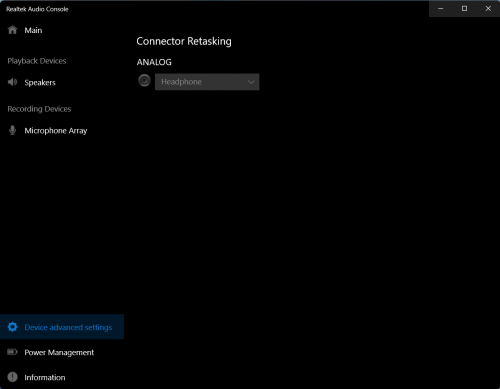Close the Realtek Audio Console window
Viewport: 500px width, 389px height.
click(488, 9)
